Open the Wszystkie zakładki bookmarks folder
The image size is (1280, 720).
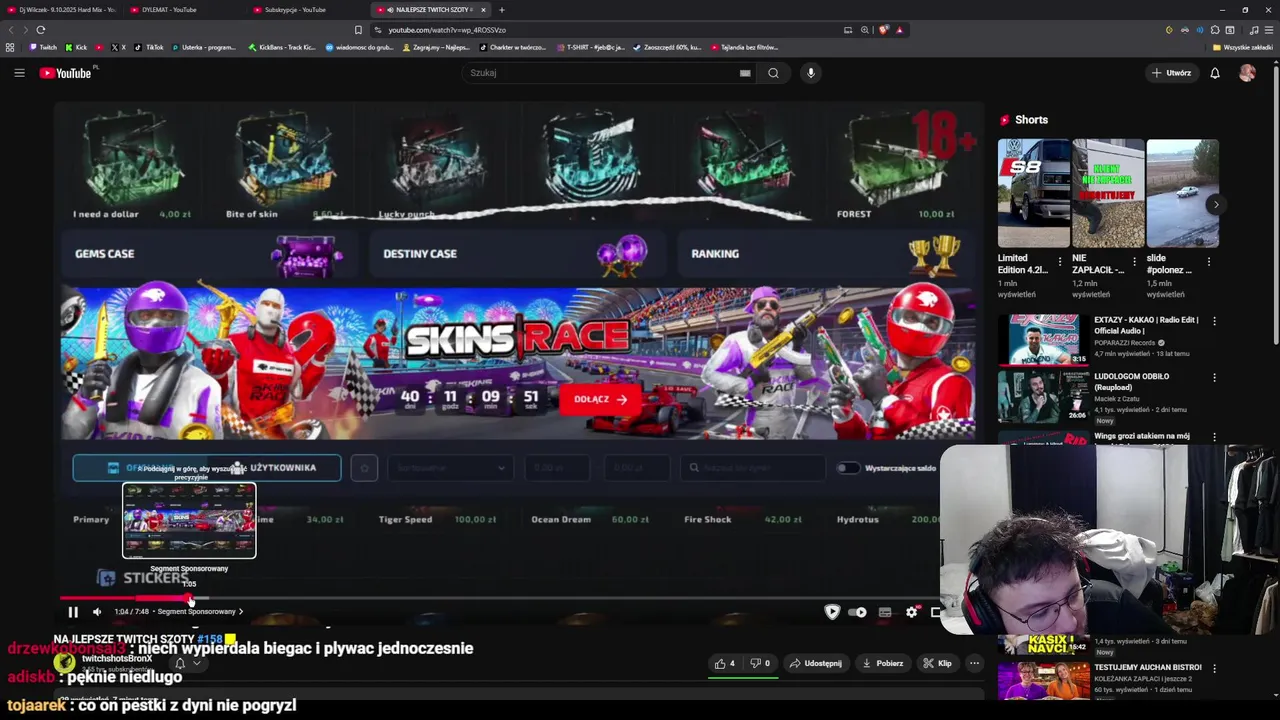[x=1242, y=47]
